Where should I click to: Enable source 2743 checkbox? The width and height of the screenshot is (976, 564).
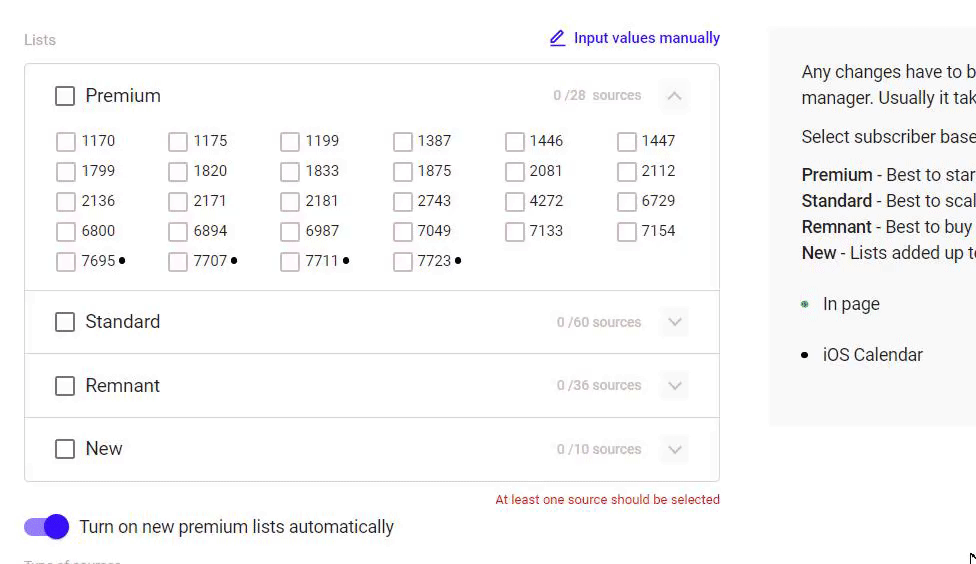(x=403, y=201)
